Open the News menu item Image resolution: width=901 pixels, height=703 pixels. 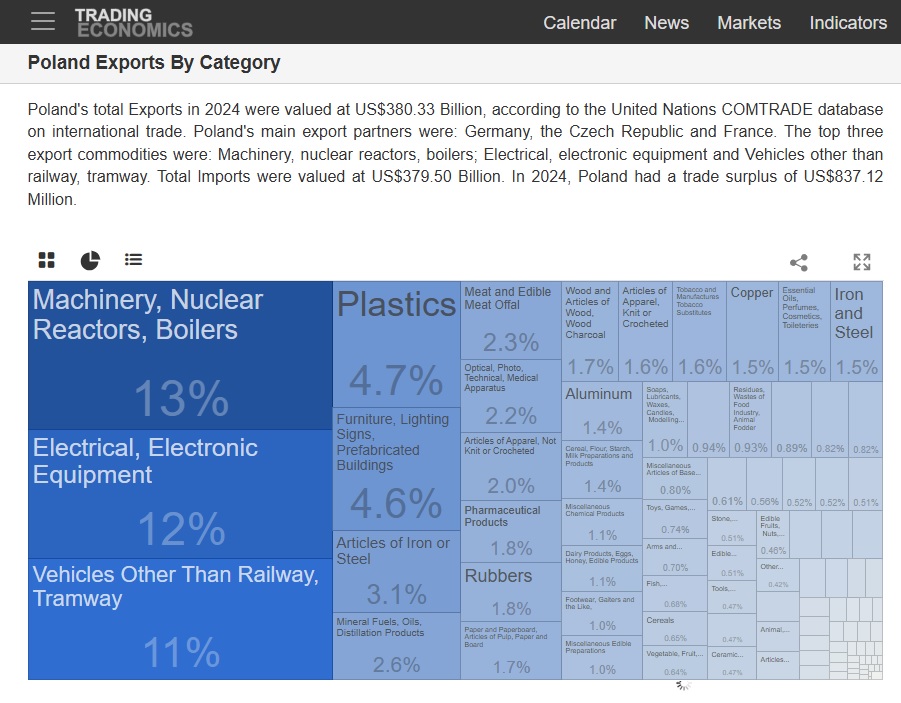666,22
